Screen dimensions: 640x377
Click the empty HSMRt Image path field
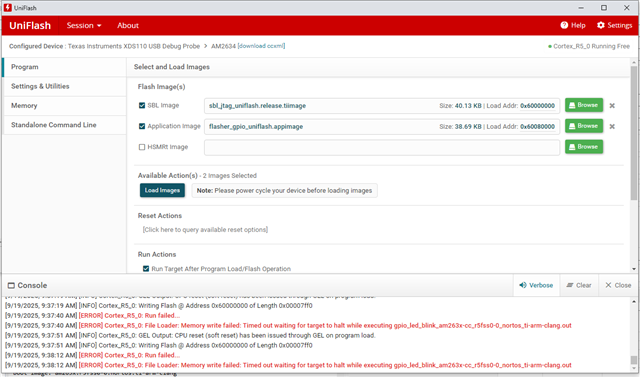[x=382, y=147]
